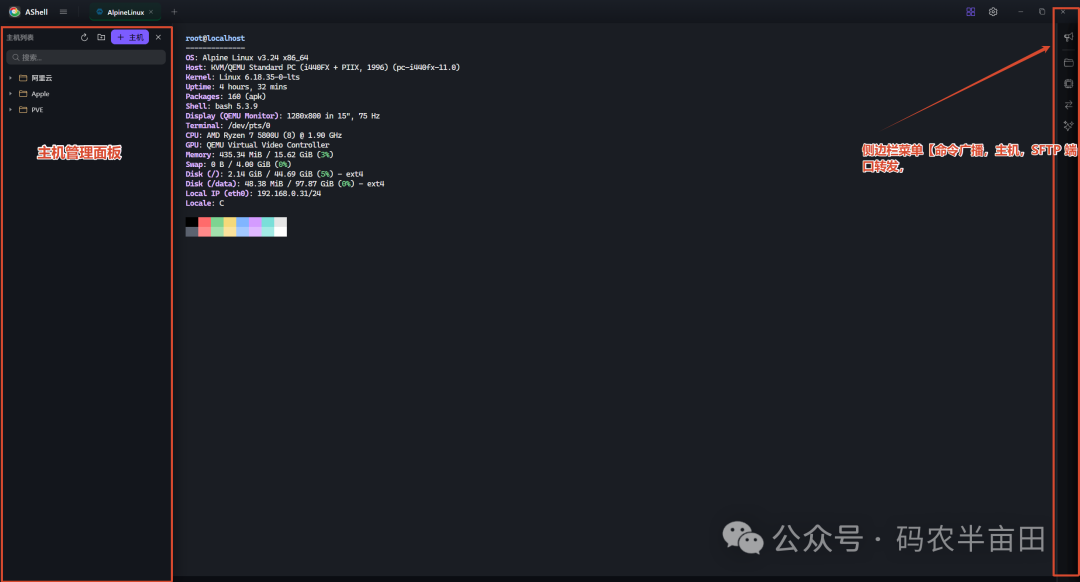1080x582 pixels.
Task: Click the AShell logo icon
Action: [14, 12]
